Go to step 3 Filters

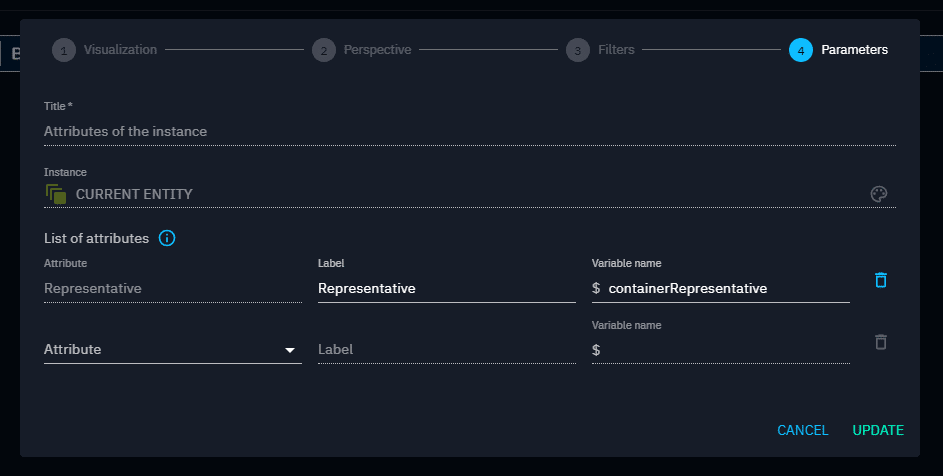click(x=600, y=50)
